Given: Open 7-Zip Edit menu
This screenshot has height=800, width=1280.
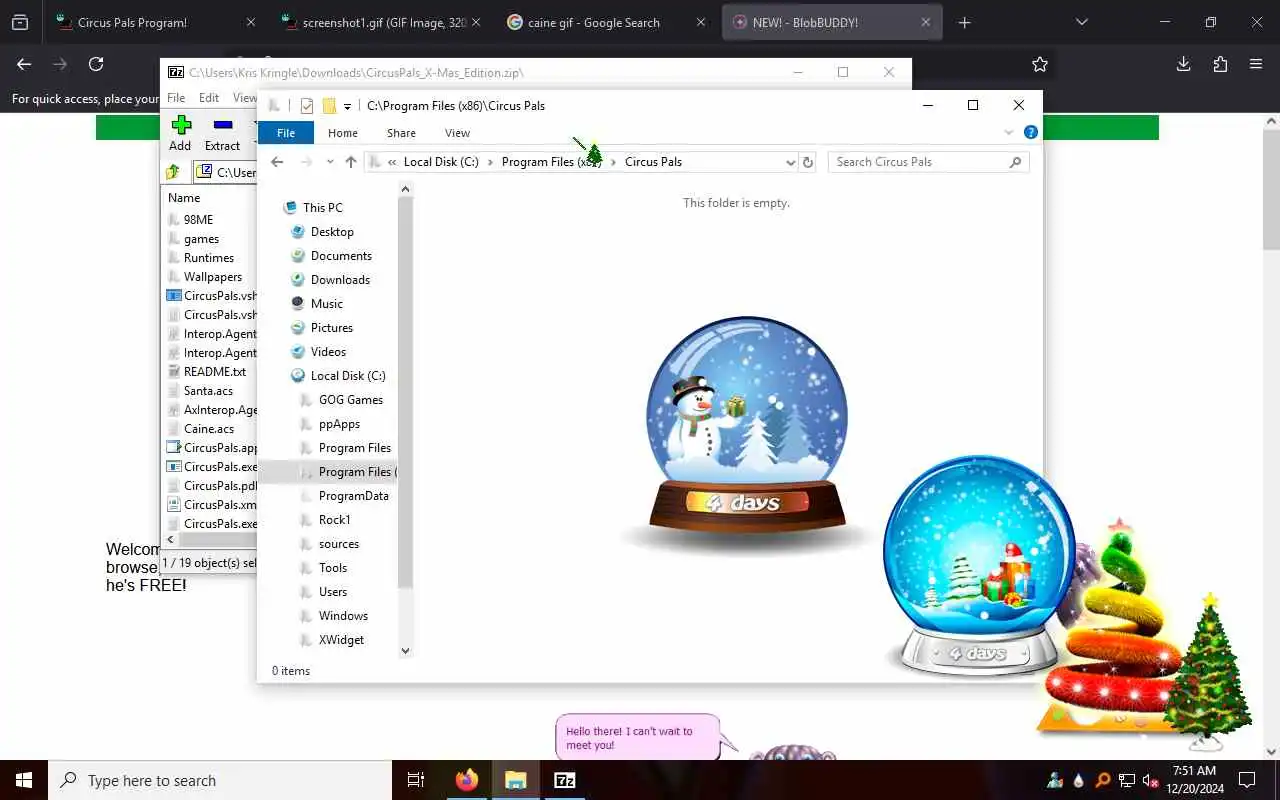Looking at the screenshot, I should pos(209,98).
